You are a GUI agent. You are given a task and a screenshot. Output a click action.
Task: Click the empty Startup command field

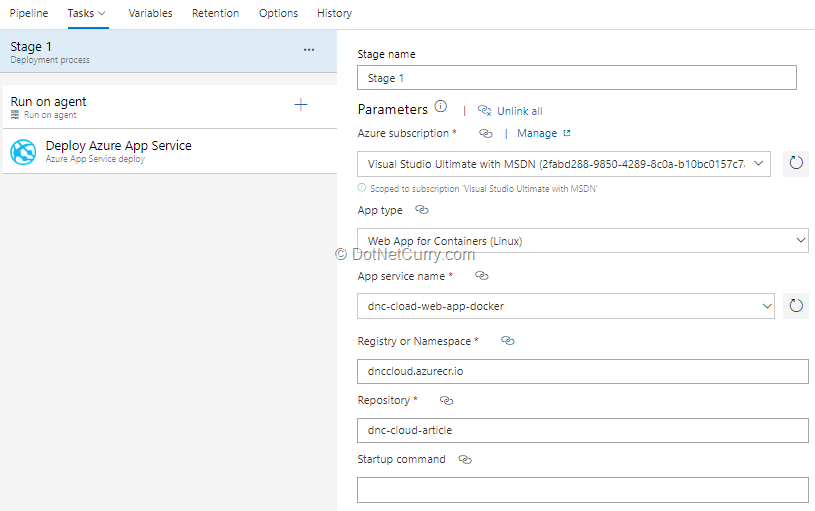click(x=583, y=490)
